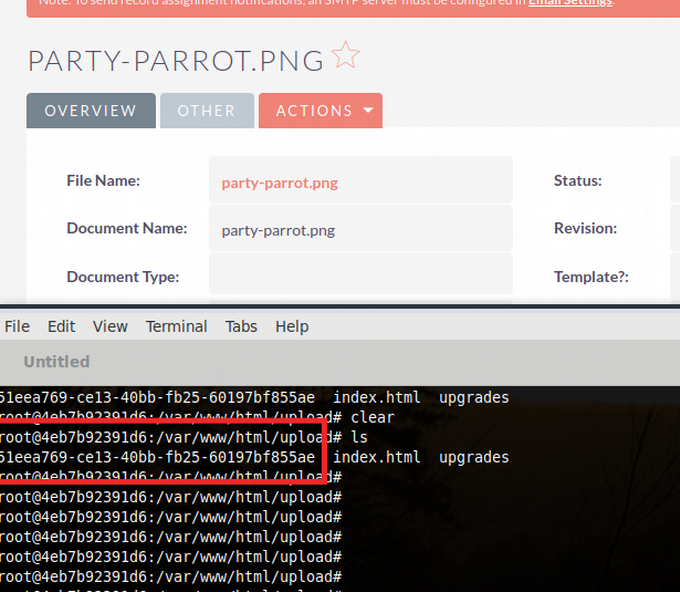This screenshot has width=680, height=592.
Task: Open the terminal File menu
Action: click(x=17, y=326)
